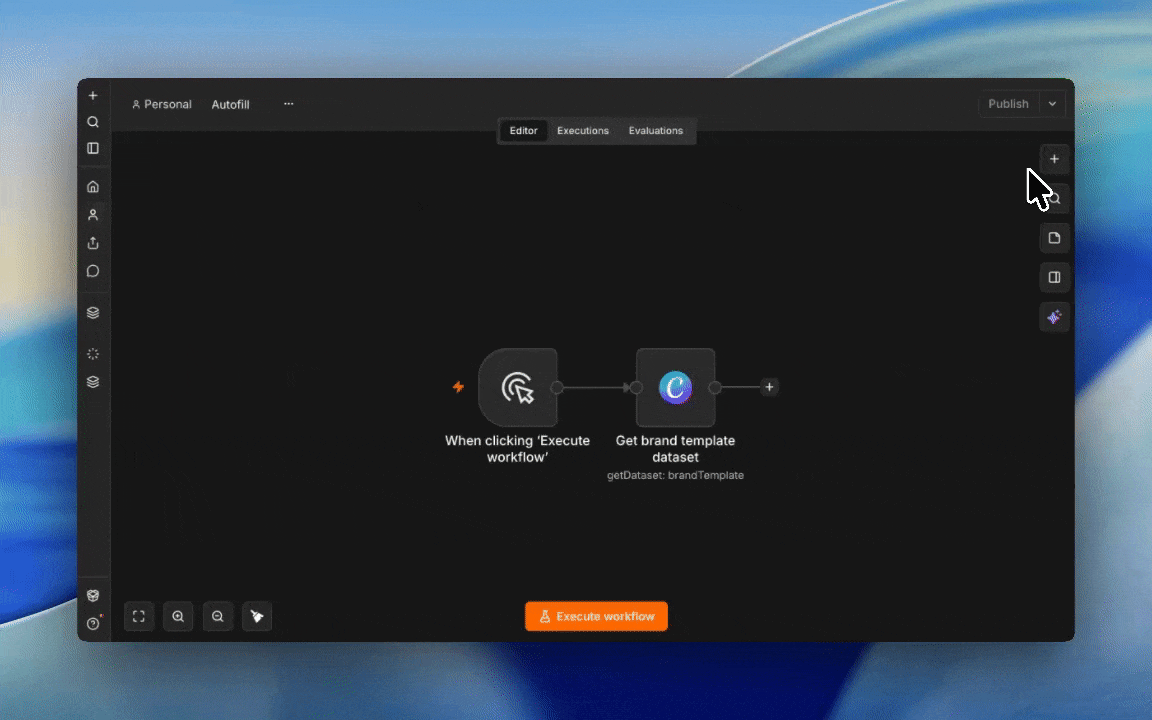Select the manual trigger cursor node

(x=518, y=387)
